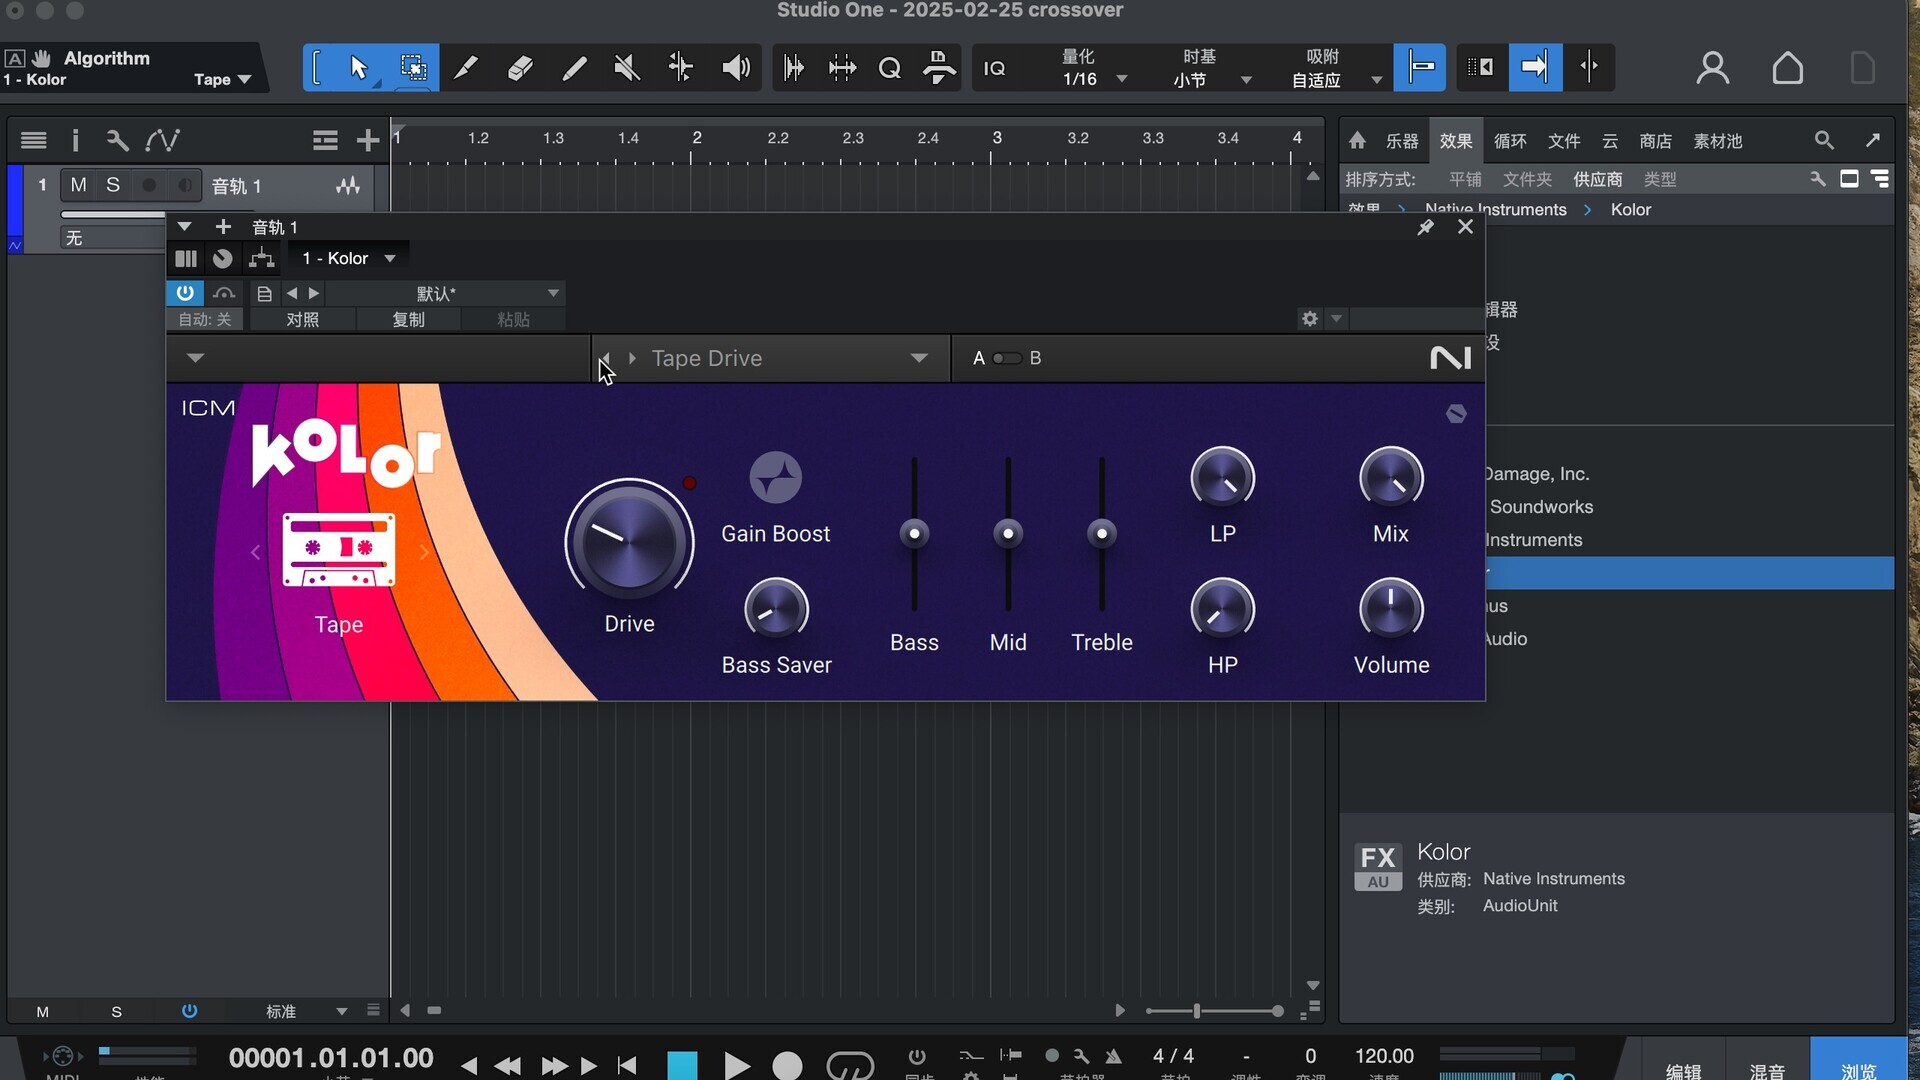Select the Draw line tool
This screenshot has width=1920, height=1080.
[574, 68]
